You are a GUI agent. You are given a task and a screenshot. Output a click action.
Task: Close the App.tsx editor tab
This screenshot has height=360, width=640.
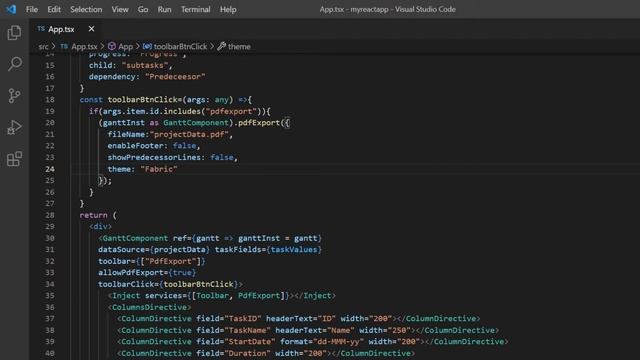pos(91,29)
